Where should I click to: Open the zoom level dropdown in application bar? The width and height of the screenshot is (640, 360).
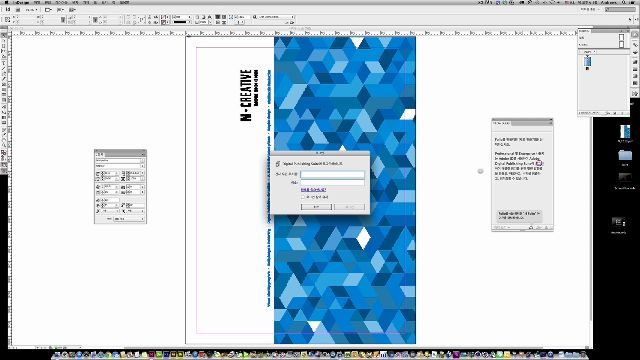coord(31,9)
